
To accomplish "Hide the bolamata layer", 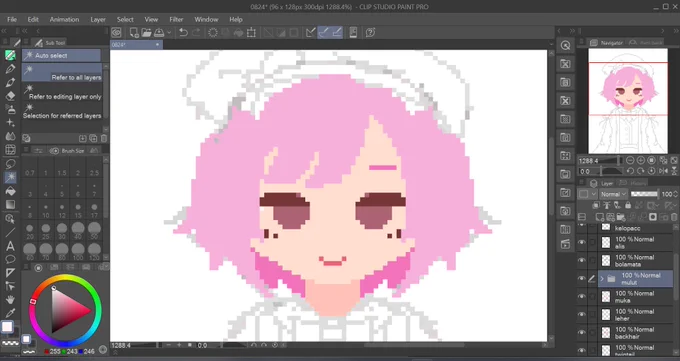I will pyautogui.click(x=582, y=260).
